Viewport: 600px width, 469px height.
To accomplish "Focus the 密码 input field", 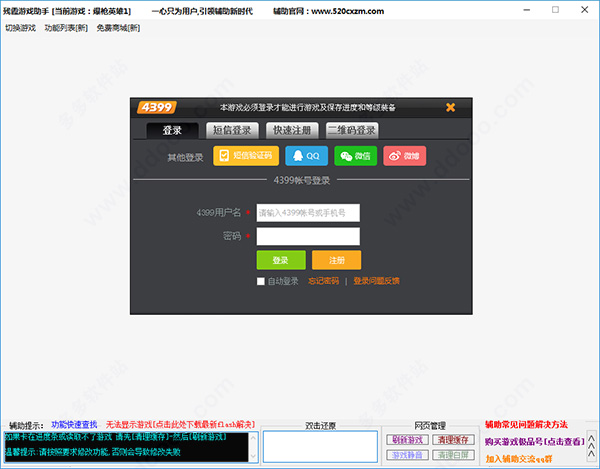I will point(308,236).
